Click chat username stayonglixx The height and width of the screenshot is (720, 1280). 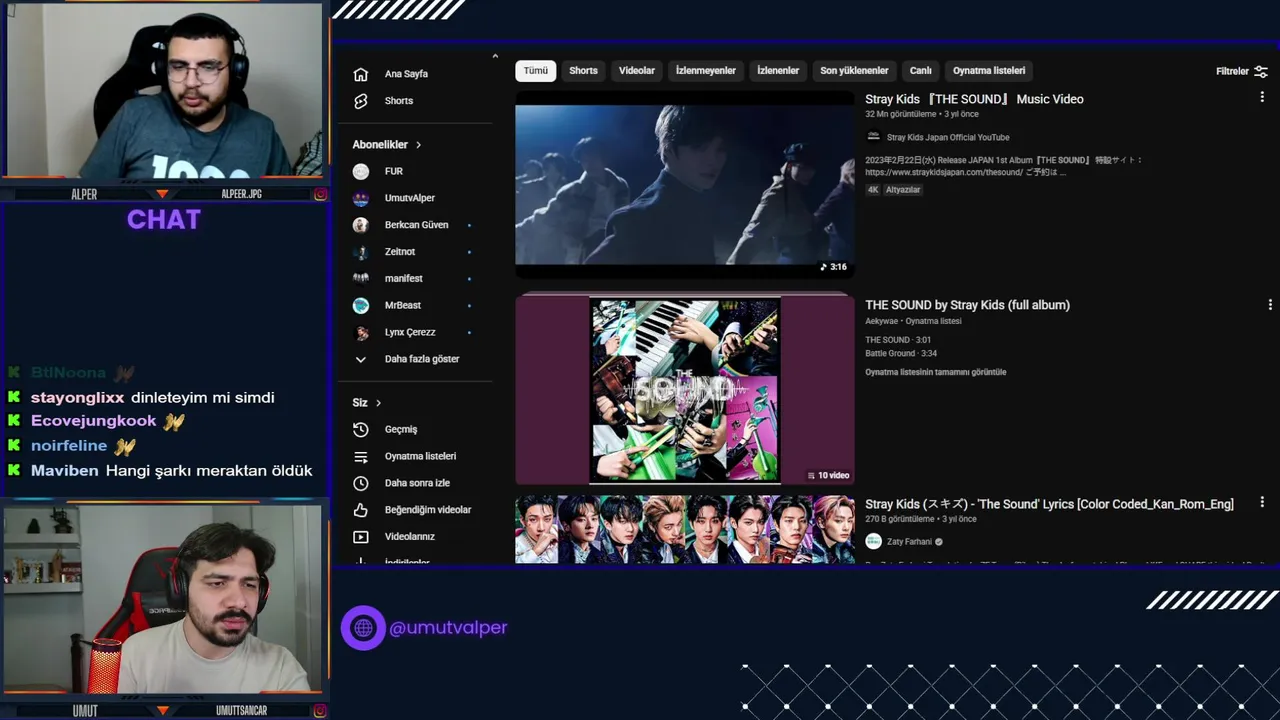tap(78, 397)
